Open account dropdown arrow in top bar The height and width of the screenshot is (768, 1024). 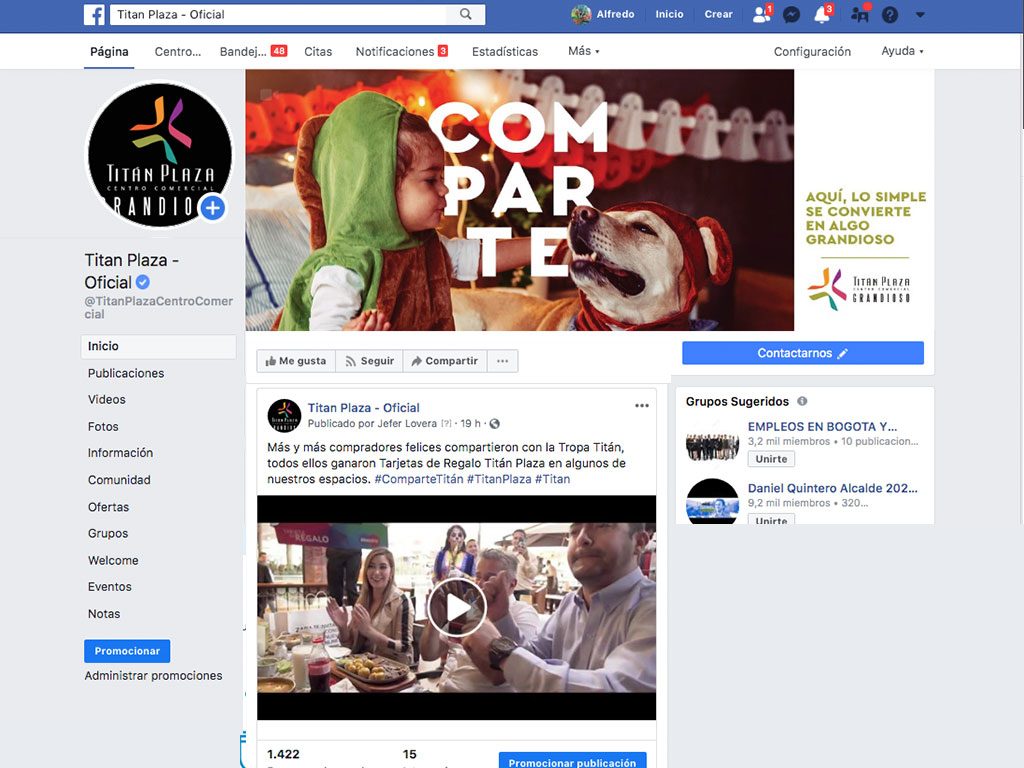tap(920, 15)
